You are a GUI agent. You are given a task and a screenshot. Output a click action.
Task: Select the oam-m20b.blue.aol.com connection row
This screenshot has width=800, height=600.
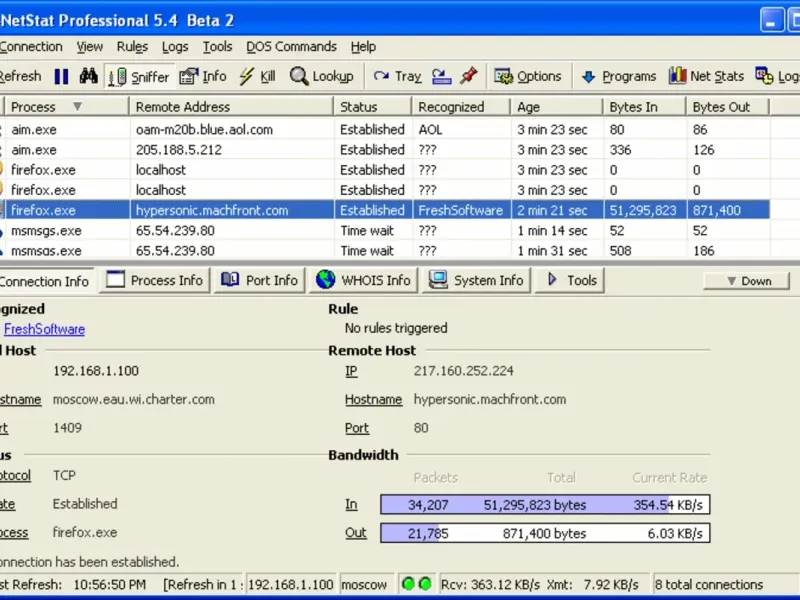(x=385, y=130)
